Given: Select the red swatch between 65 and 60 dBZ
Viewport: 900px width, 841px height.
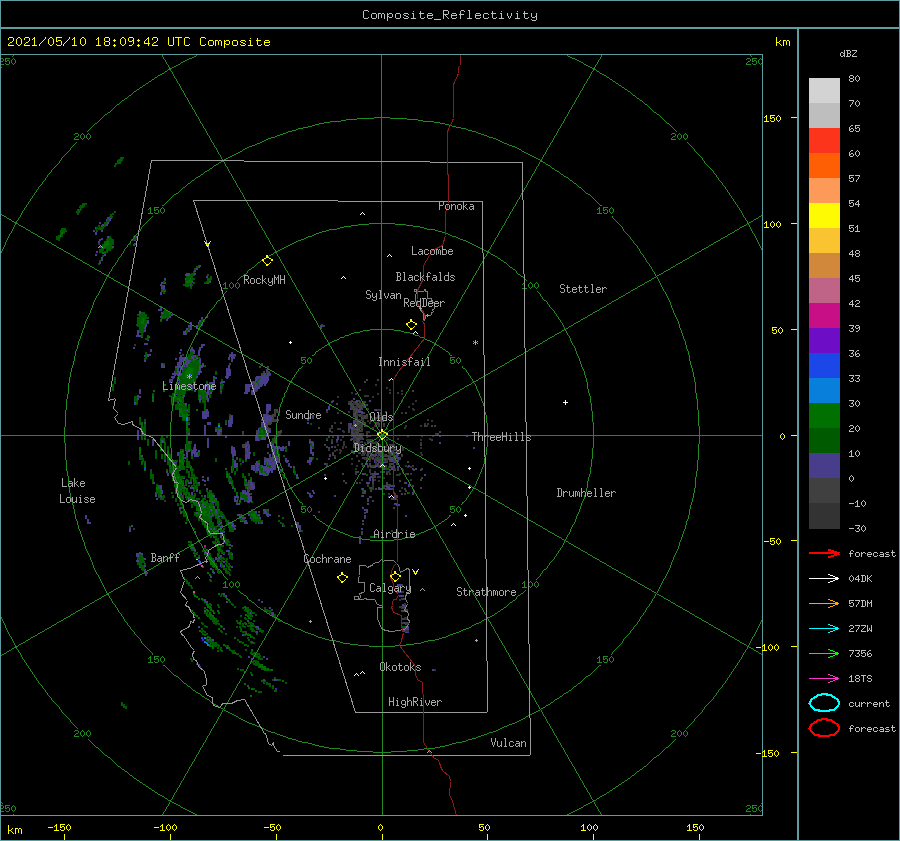Looking at the screenshot, I should pyautogui.click(x=824, y=141).
